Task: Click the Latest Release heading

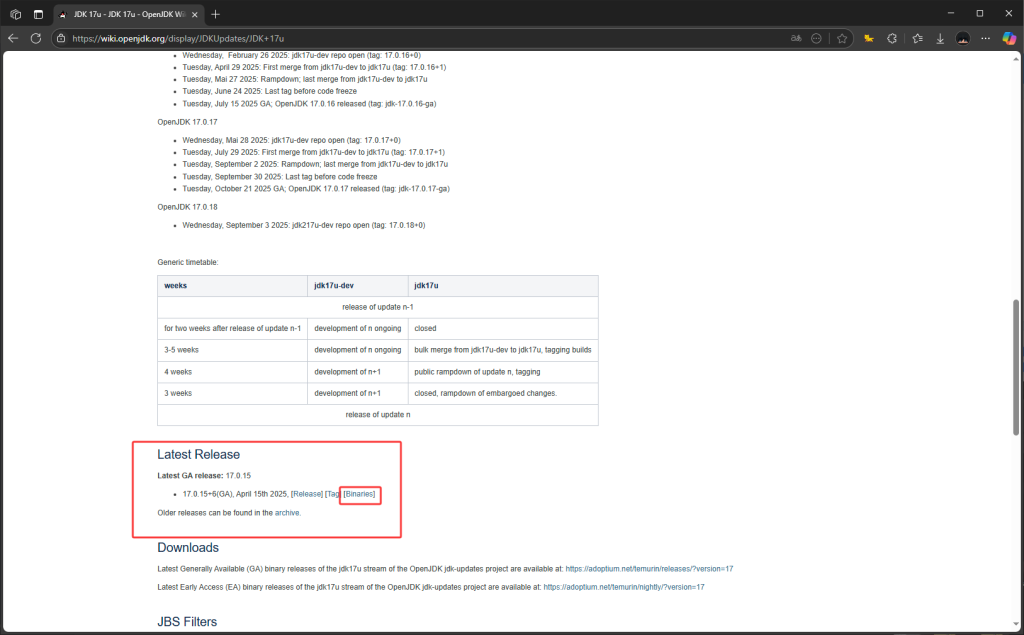Action: [x=199, y=455]
